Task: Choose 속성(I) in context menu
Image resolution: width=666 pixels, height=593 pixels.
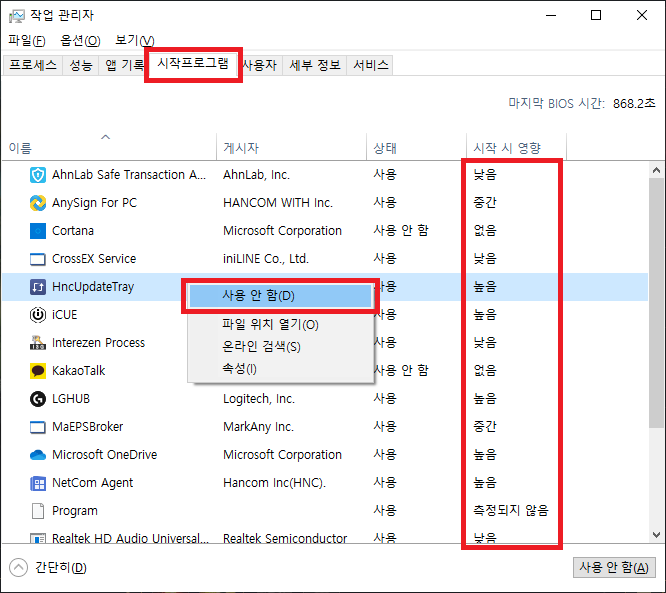Action: (x=280, y=369)
